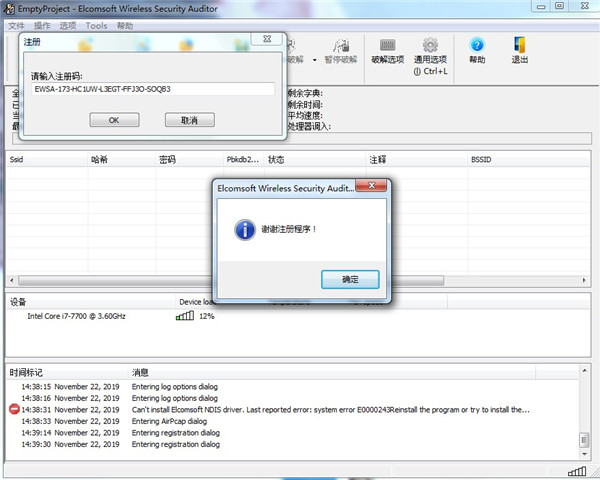The height and width of the screenshot is (480, 600).
Task: Click the 设备 column header
Action: [x=91, y=302]
